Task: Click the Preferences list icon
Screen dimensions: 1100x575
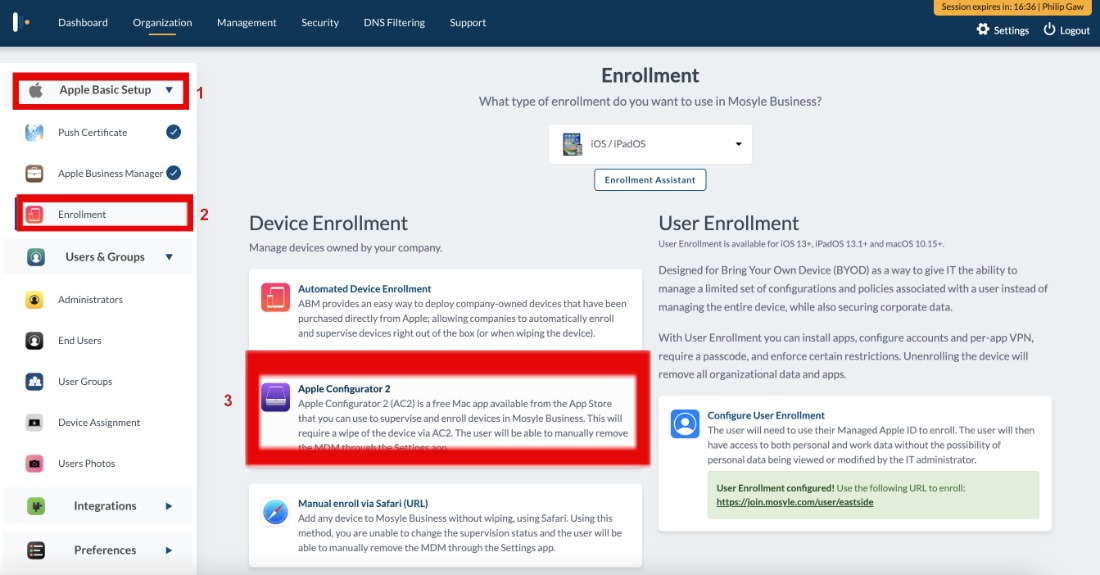Action: click(36, 550)
